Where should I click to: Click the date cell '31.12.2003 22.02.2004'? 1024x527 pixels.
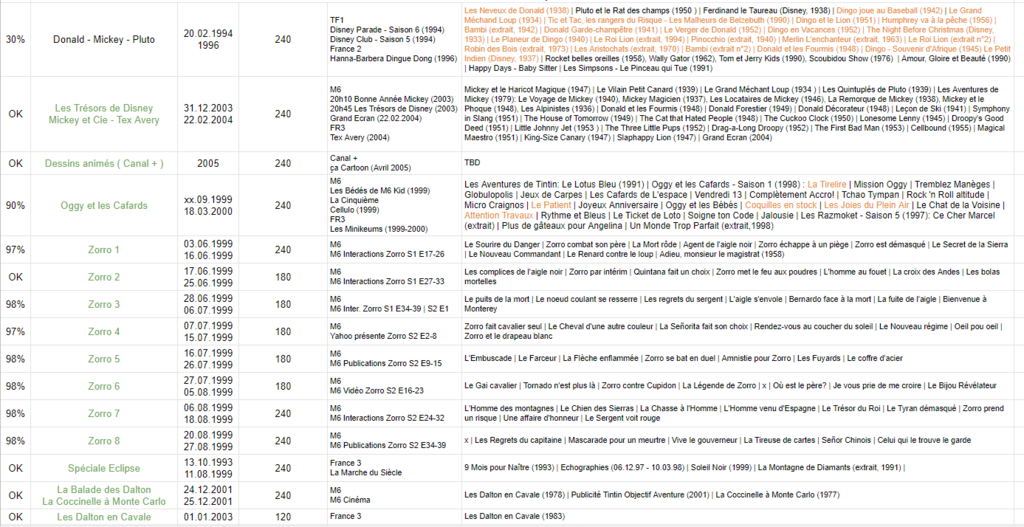point(208,114)
